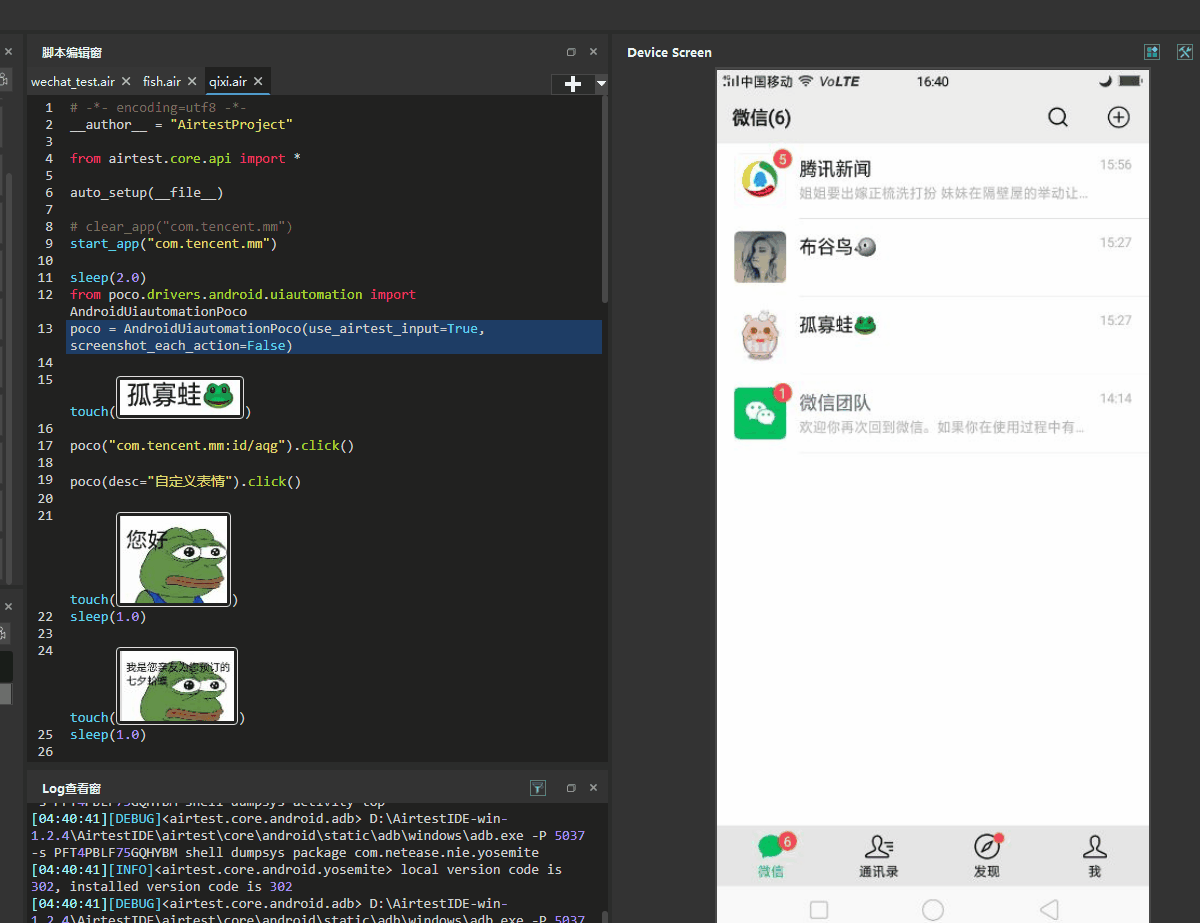Open 微信团队 green avatar icon
Screen dimensions: 1200x923
pyautogui.click(x=760, y=413)
